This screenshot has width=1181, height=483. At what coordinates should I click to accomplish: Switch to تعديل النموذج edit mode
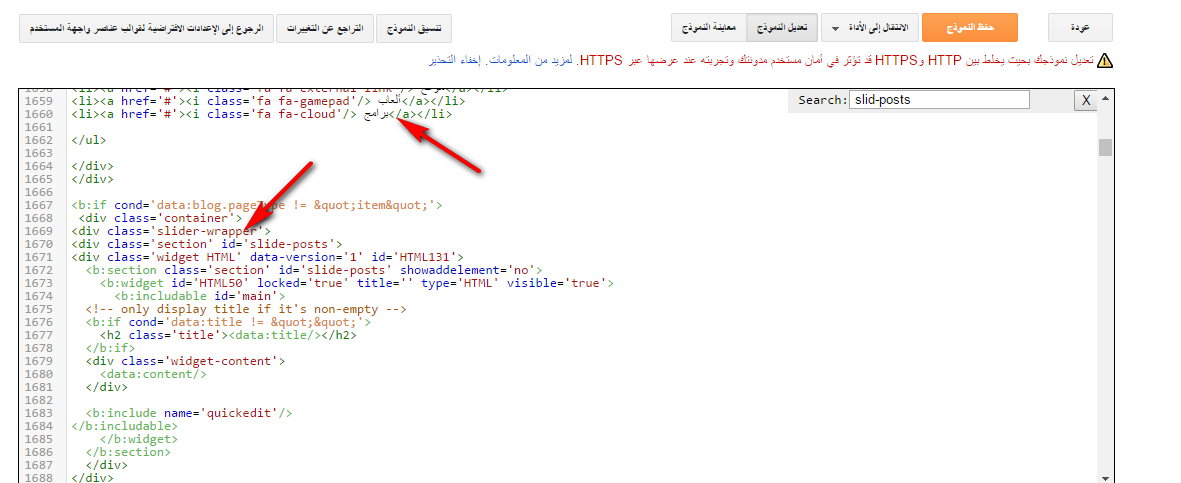pos(783,28)
